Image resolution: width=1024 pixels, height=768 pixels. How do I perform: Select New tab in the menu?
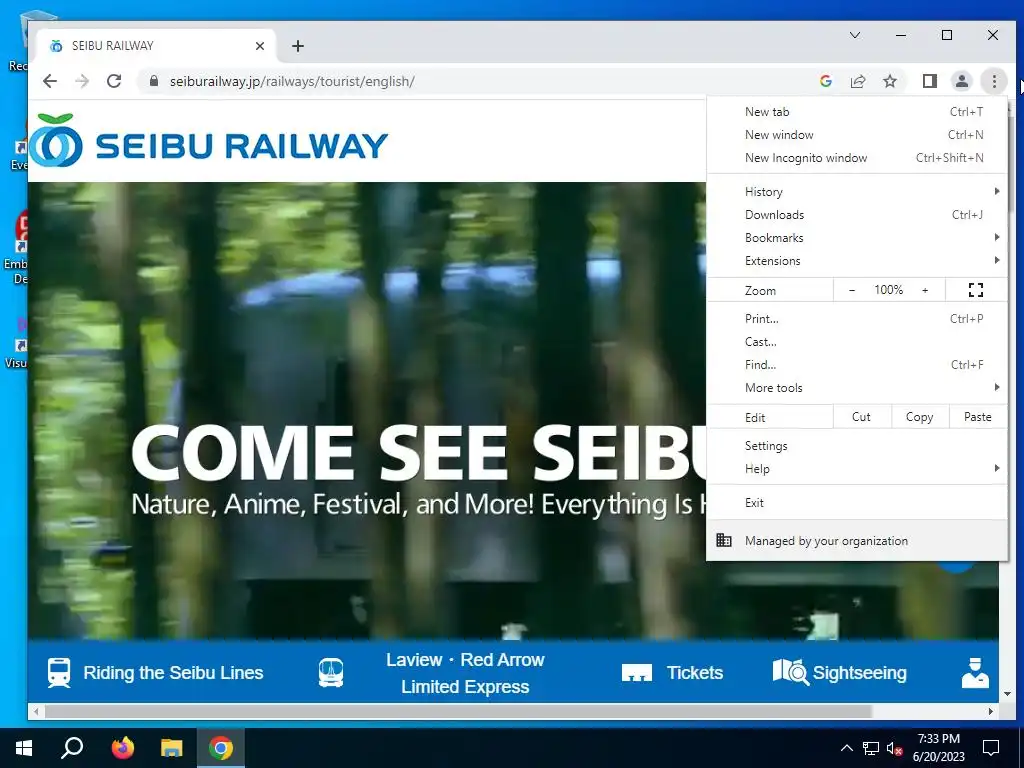[857, 112]
